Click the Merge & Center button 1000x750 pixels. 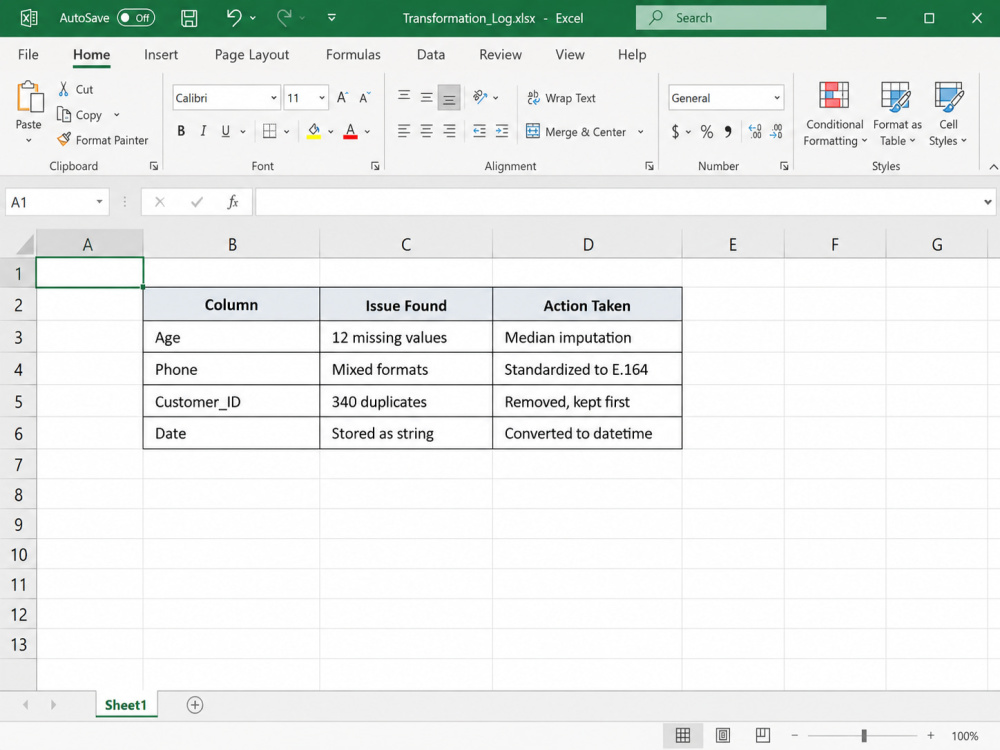pos(577,132)
